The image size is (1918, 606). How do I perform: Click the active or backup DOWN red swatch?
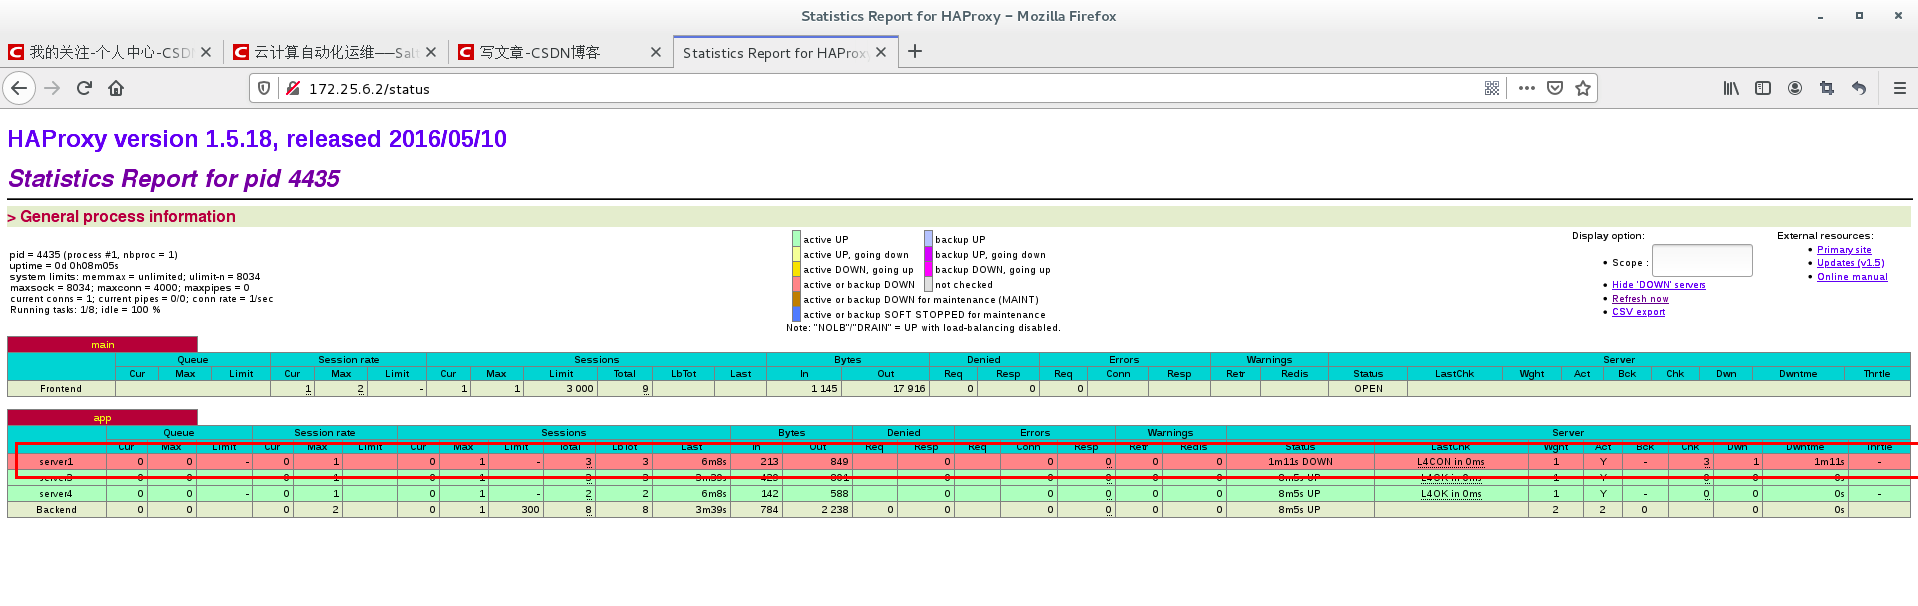pos(796,284)
